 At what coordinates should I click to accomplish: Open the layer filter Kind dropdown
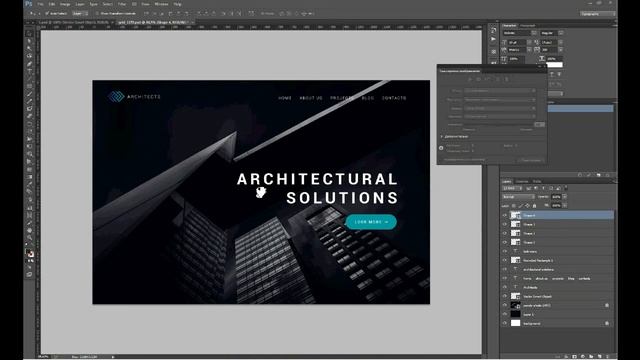(x=512, y=188)
